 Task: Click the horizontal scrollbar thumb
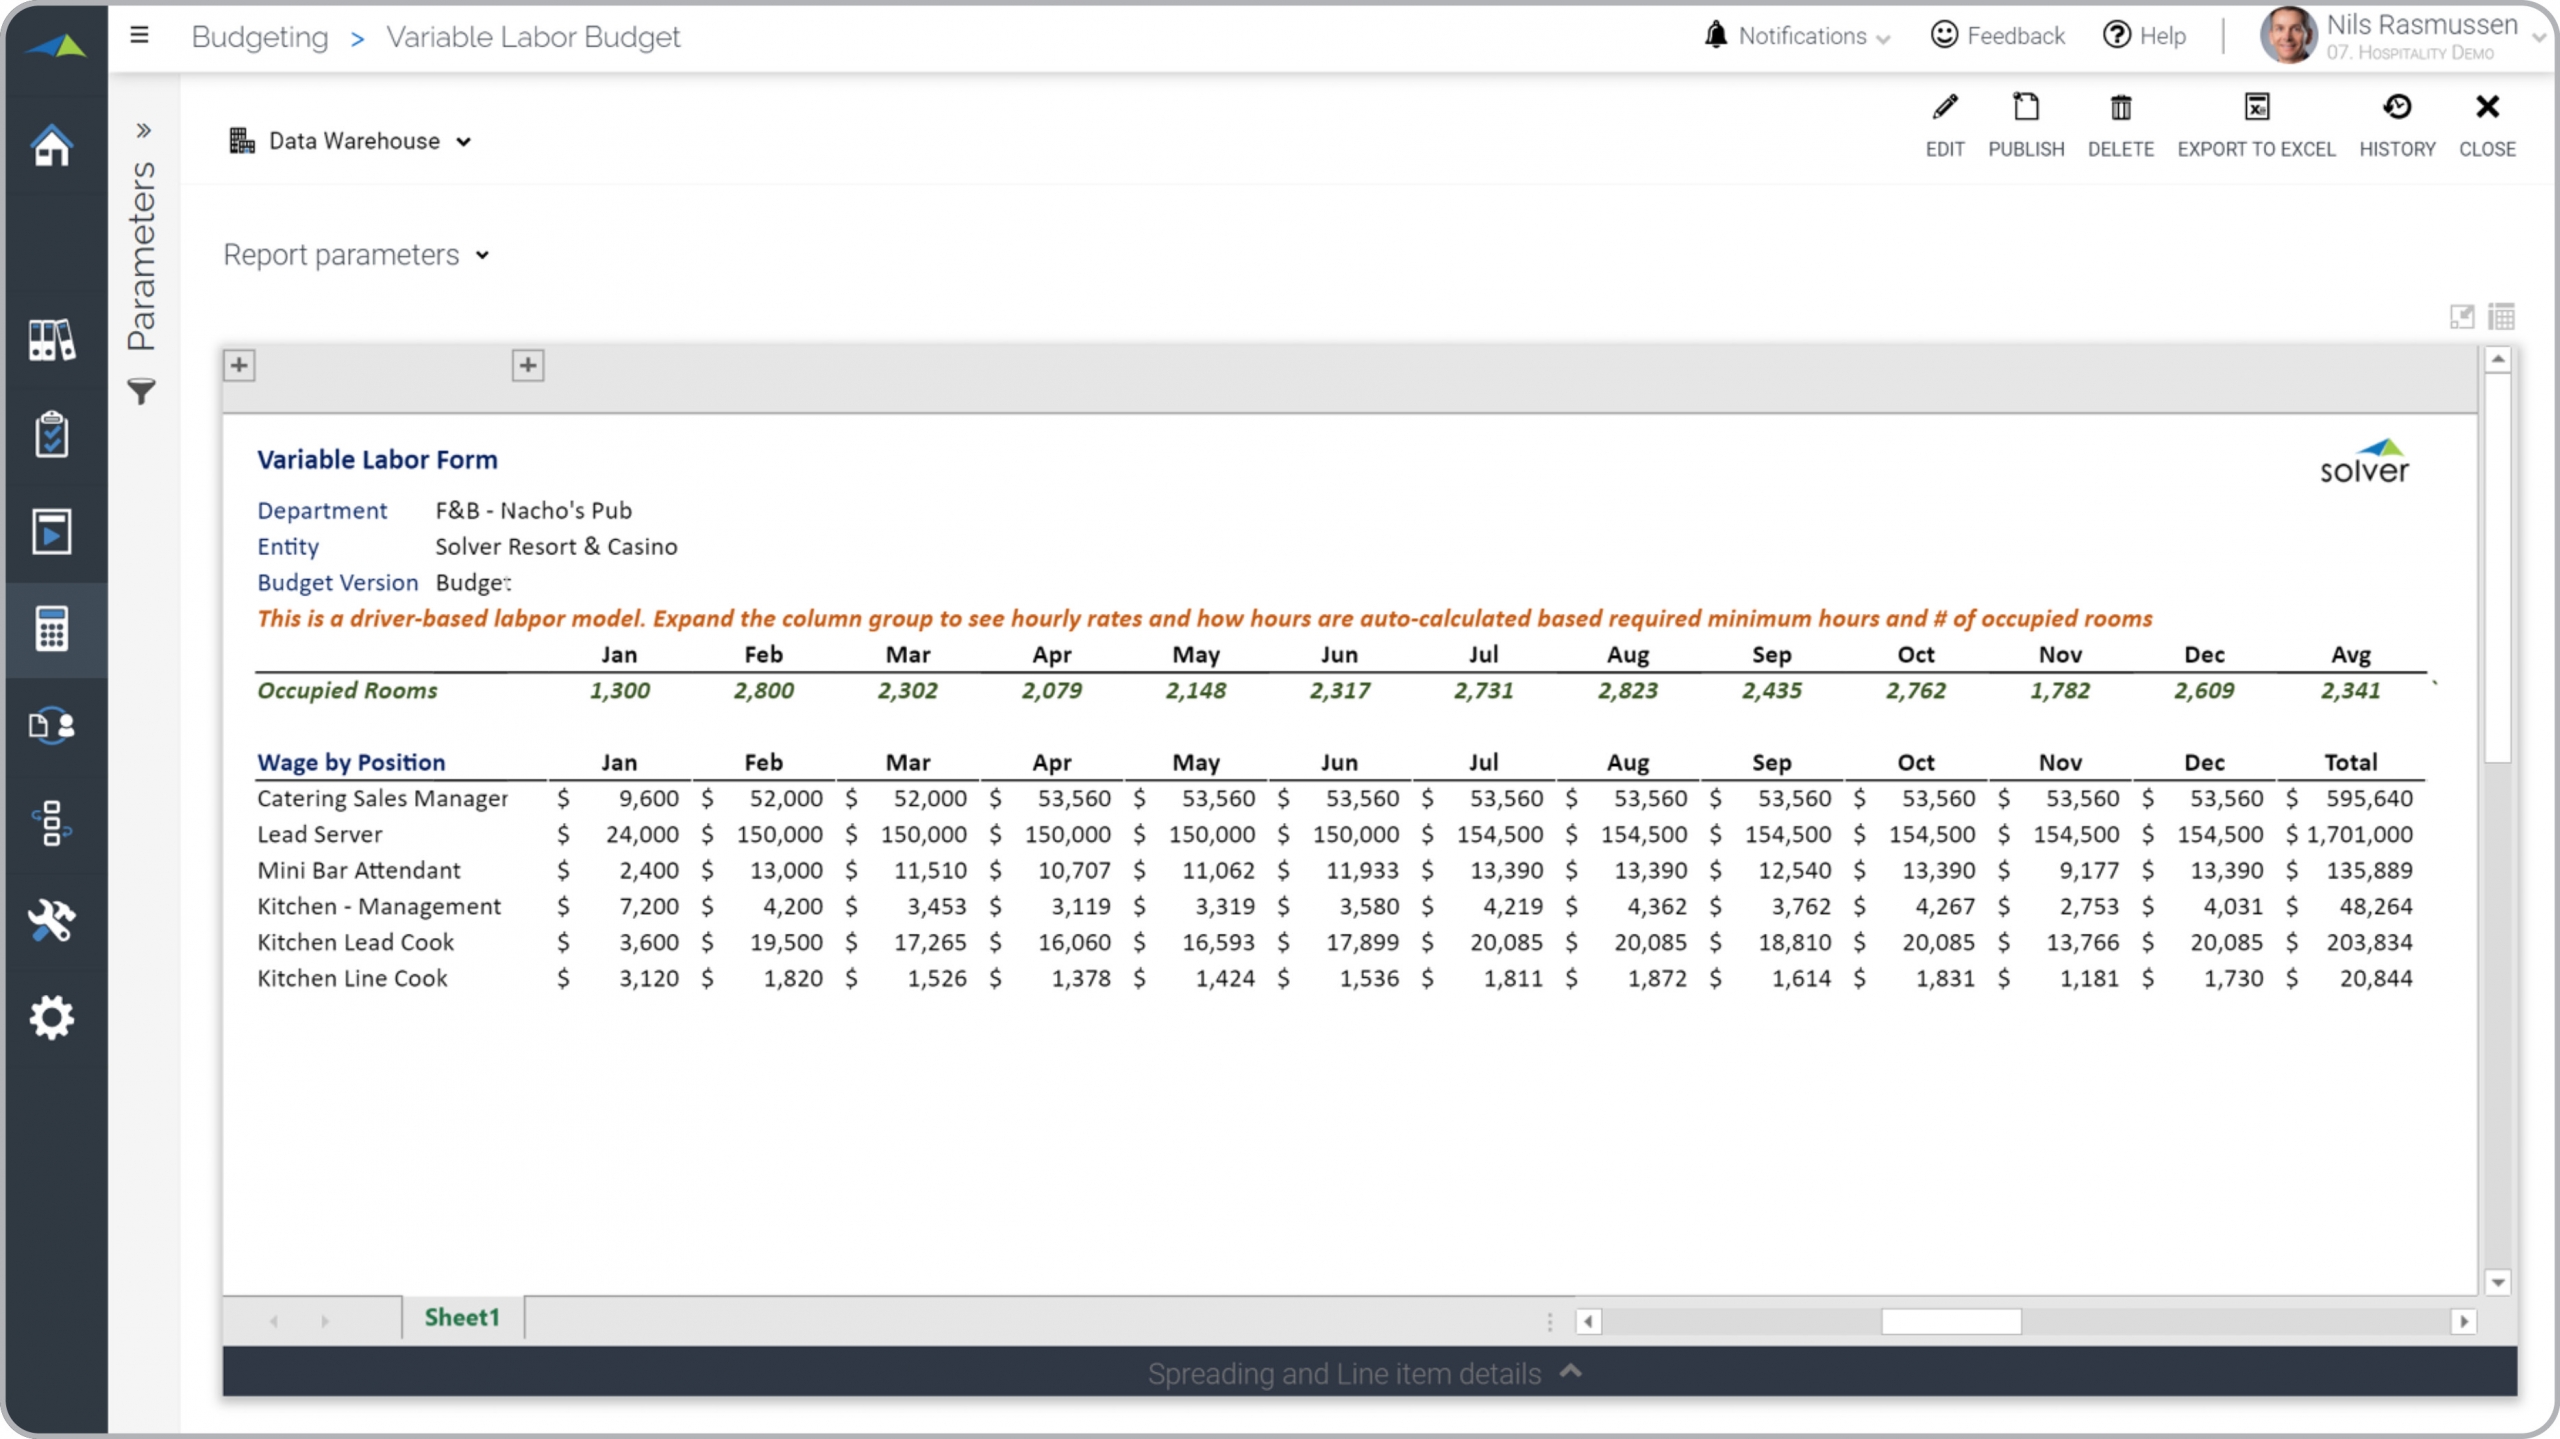click(1950, 1321)
